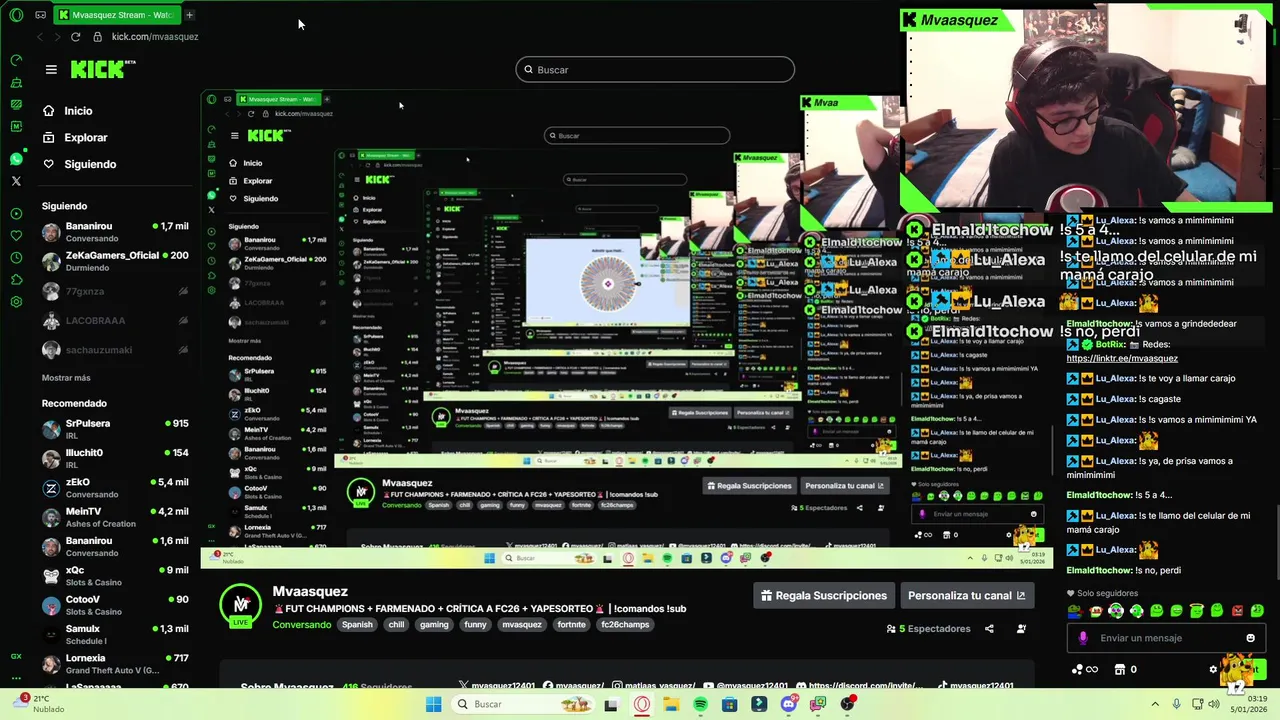Open emoji picker in chat input
The width and height of the screenshot is (1280, 720).
pyautogui.click(x=1250, y=638)
